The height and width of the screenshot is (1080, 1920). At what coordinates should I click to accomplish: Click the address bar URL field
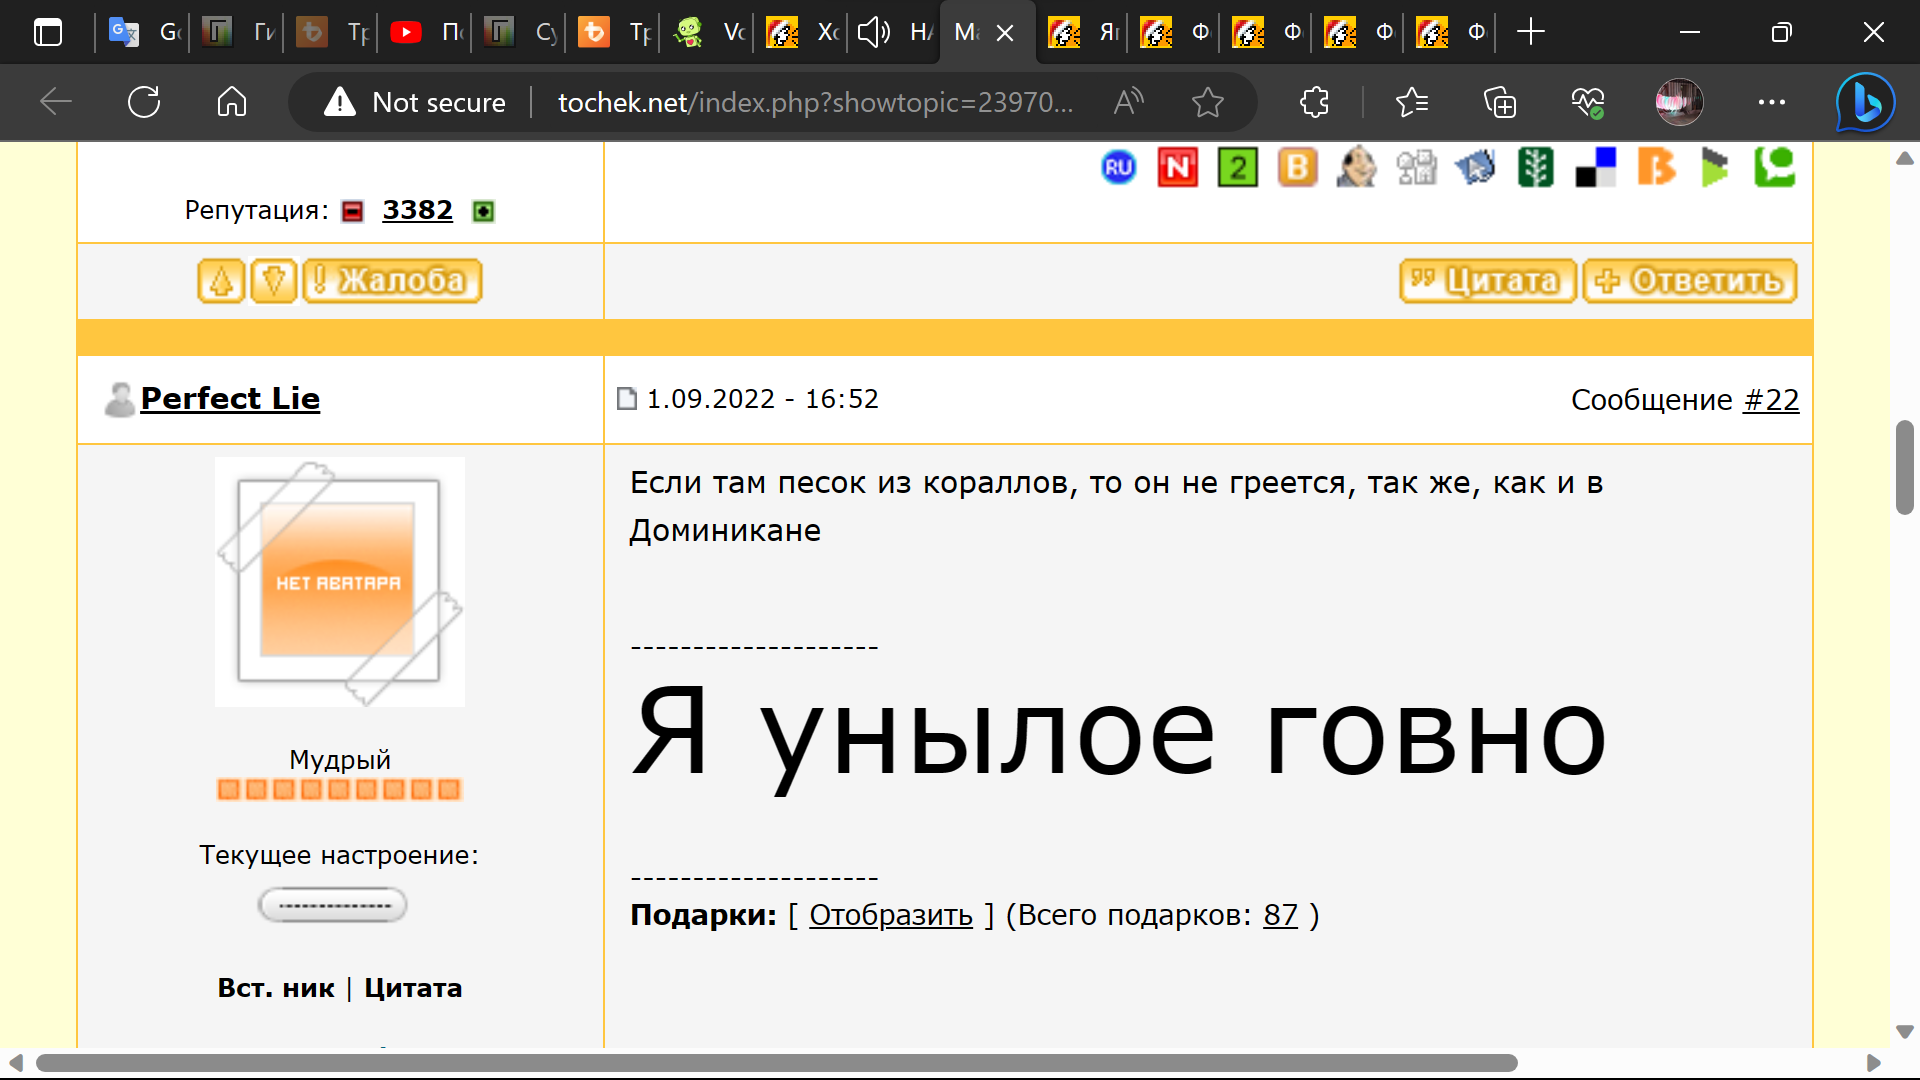[815, 102]
